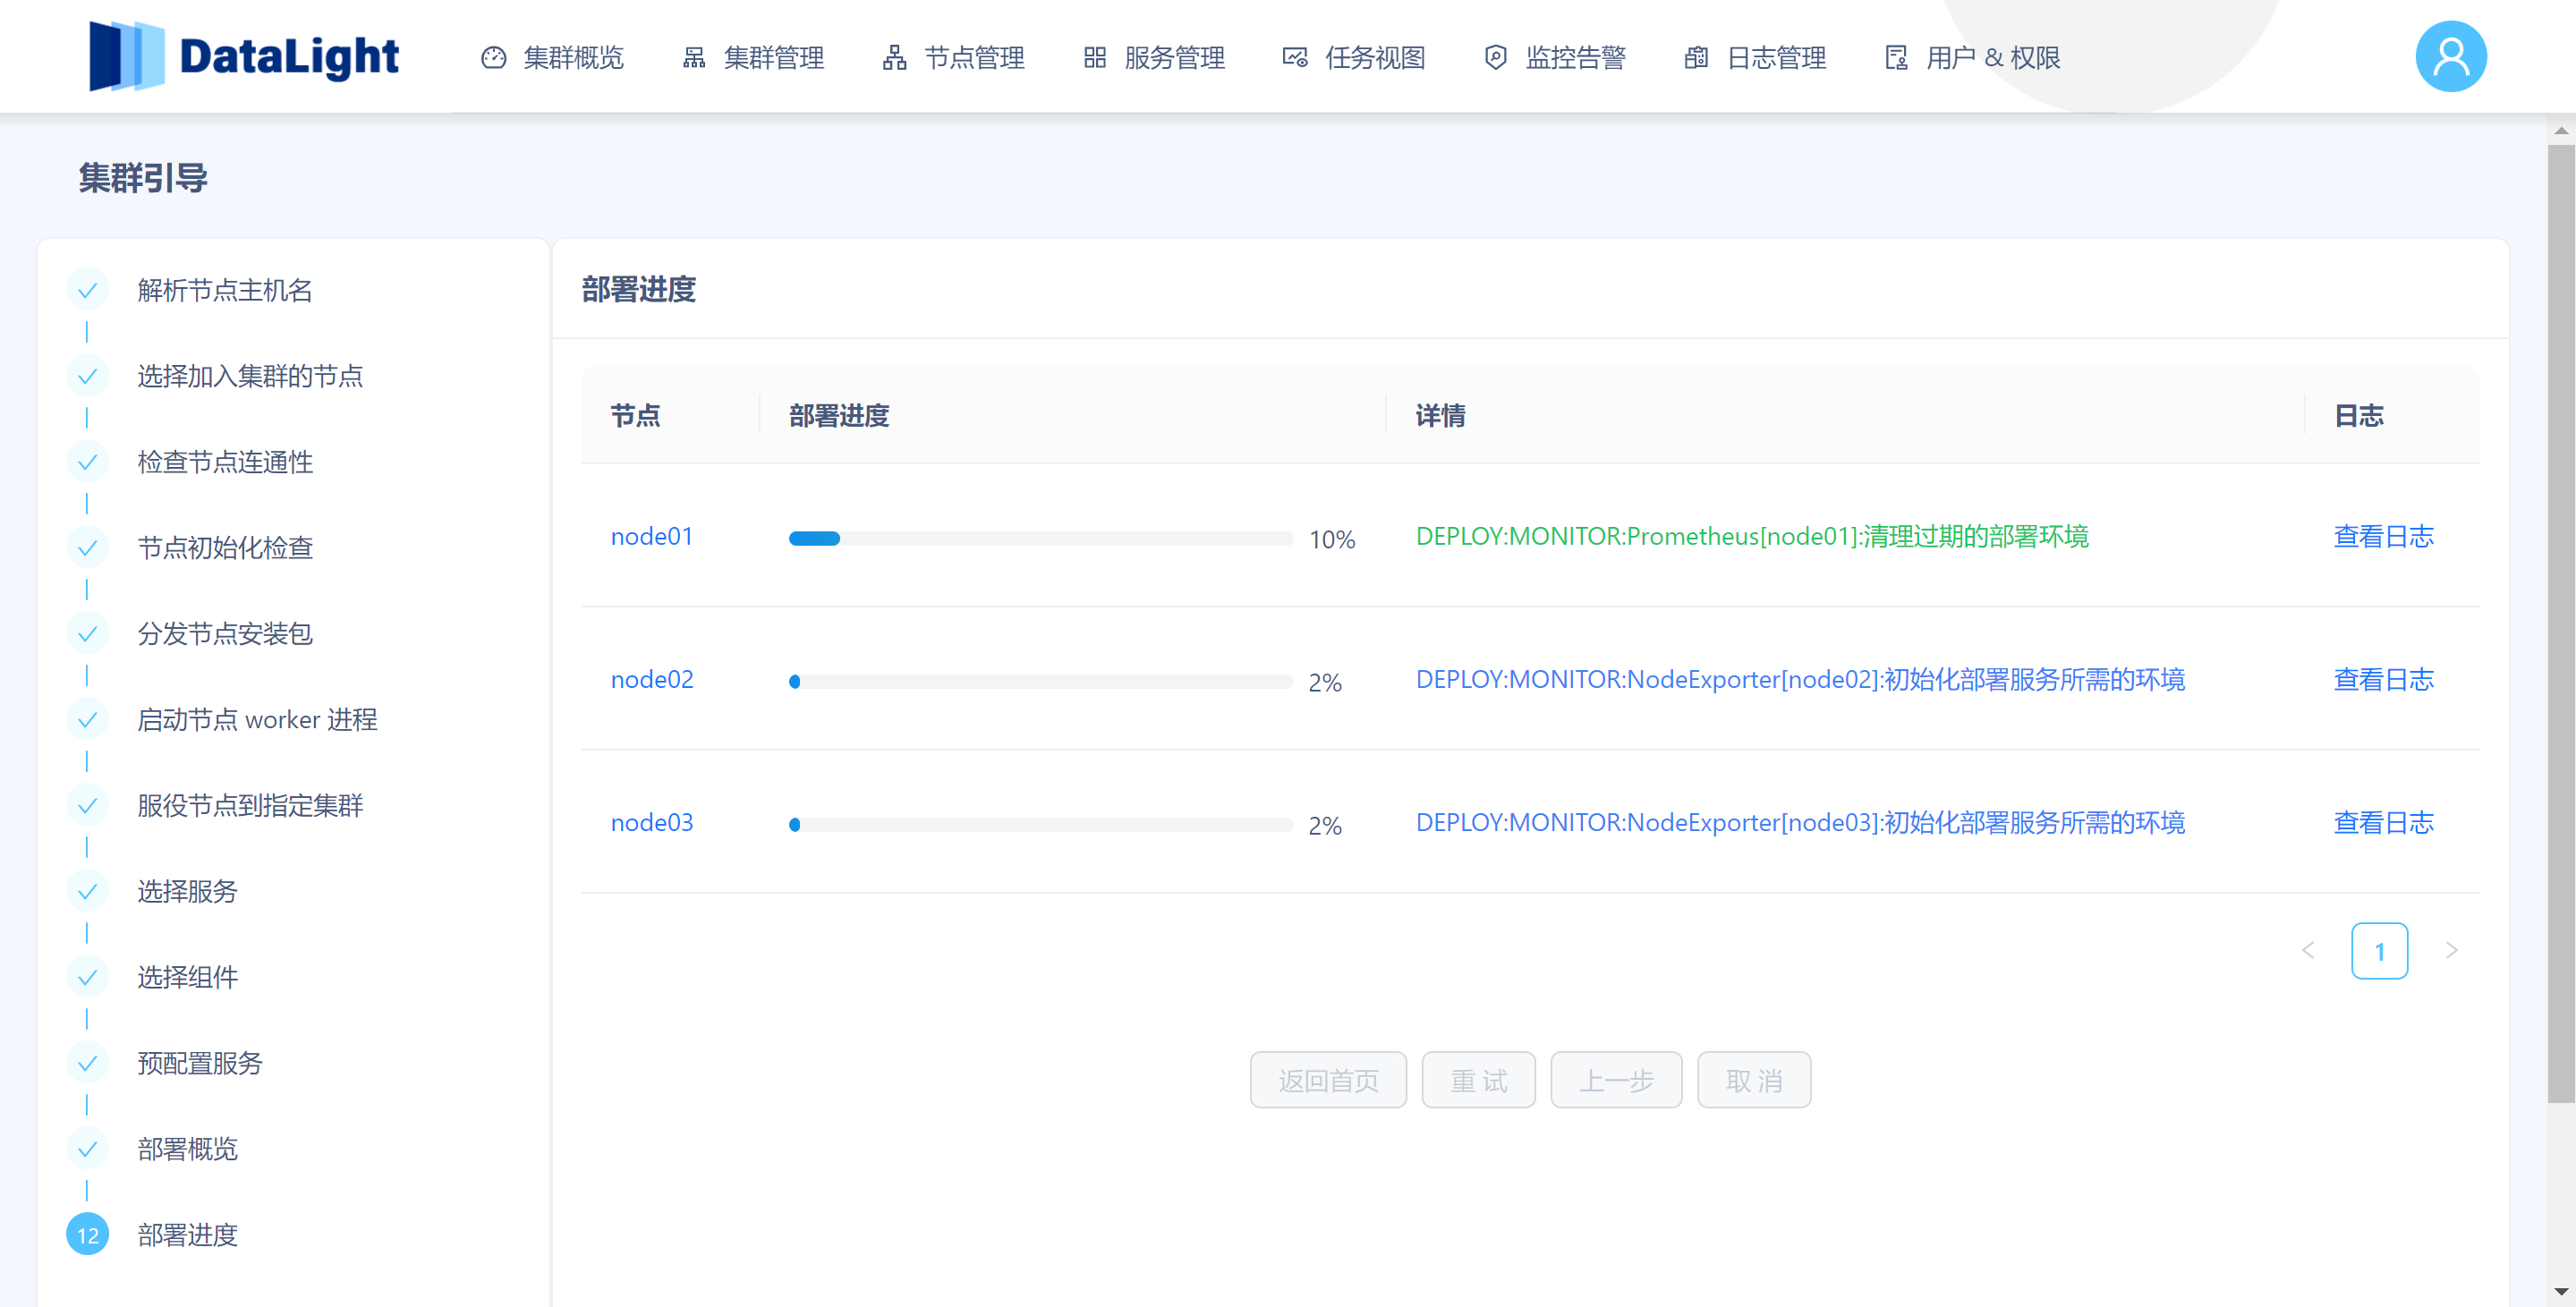
Task: Click the 集群概览 dashboard gauge icon
Action: click(494, 58)
